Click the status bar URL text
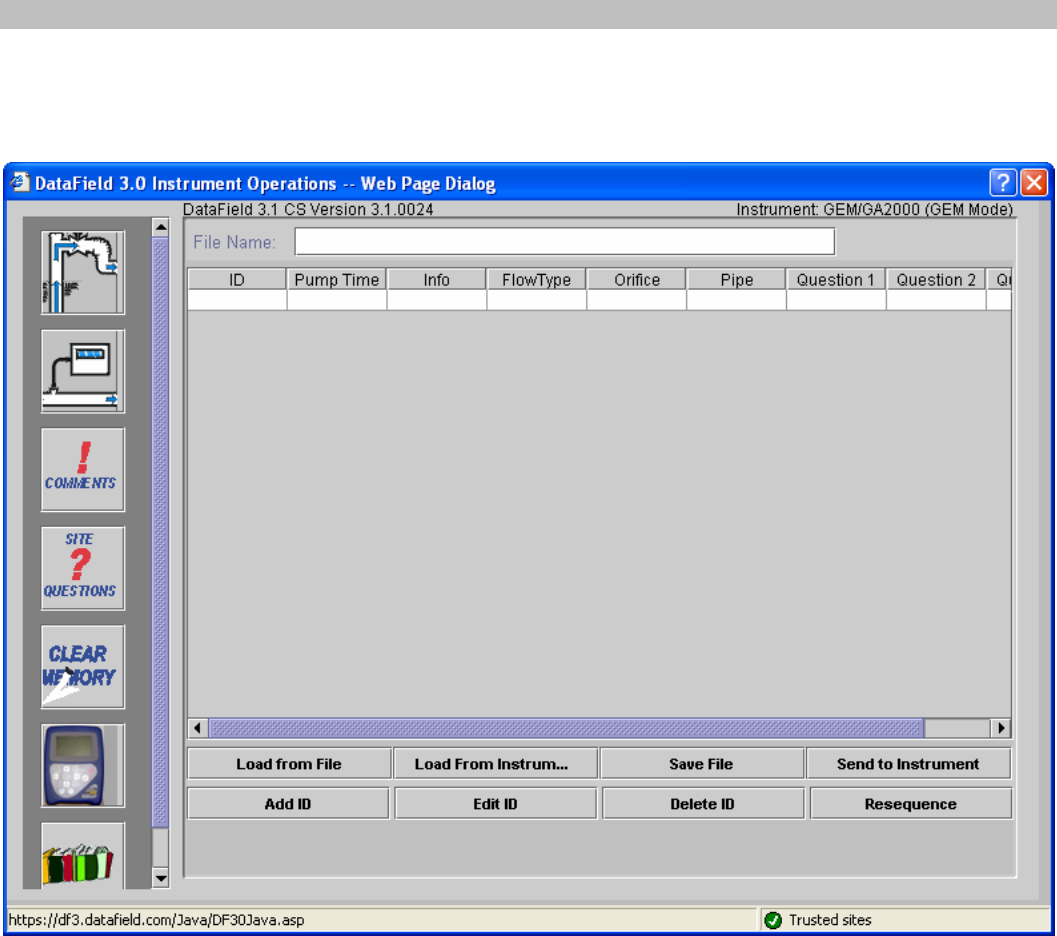1057x936 pixels. (156, 920)
